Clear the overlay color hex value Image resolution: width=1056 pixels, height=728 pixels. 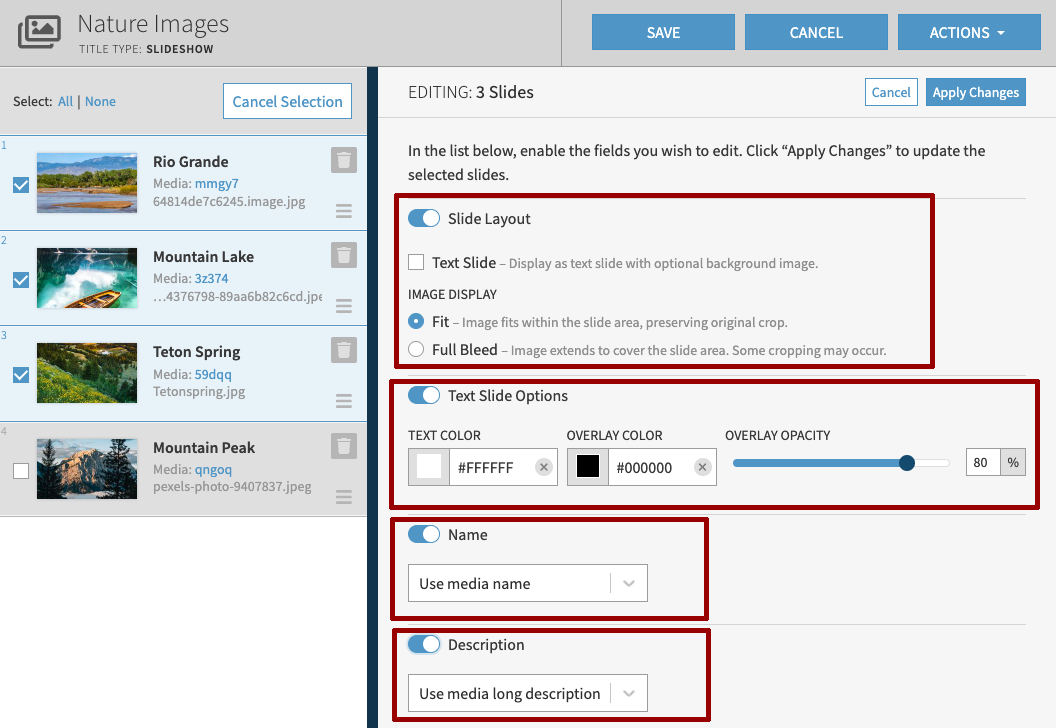tap(702, 466)
